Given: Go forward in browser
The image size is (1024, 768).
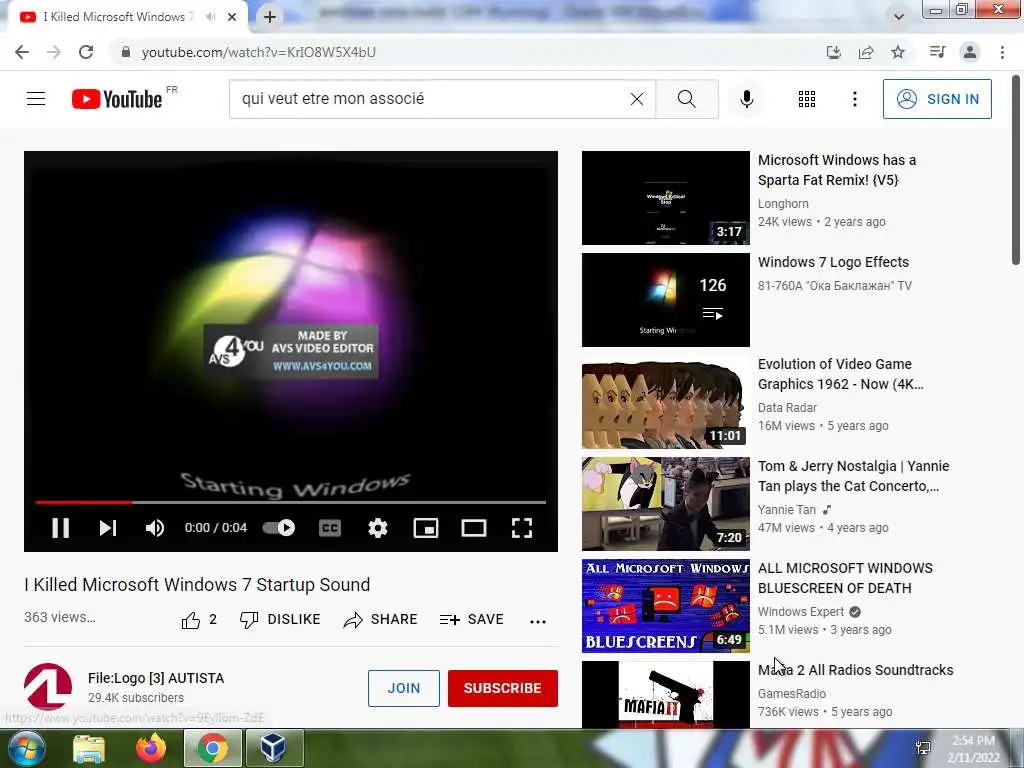Looking at the screenshot, I should (x=54, y=52).
